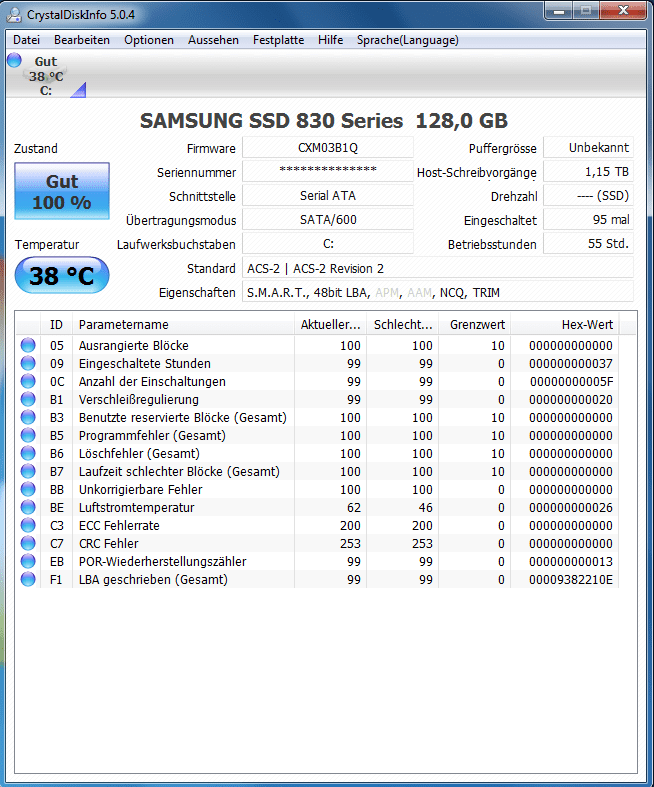Click the CrystalDiskInfo title bar app icon
Viewport: 654px width, 787px height.
point(14,15)
